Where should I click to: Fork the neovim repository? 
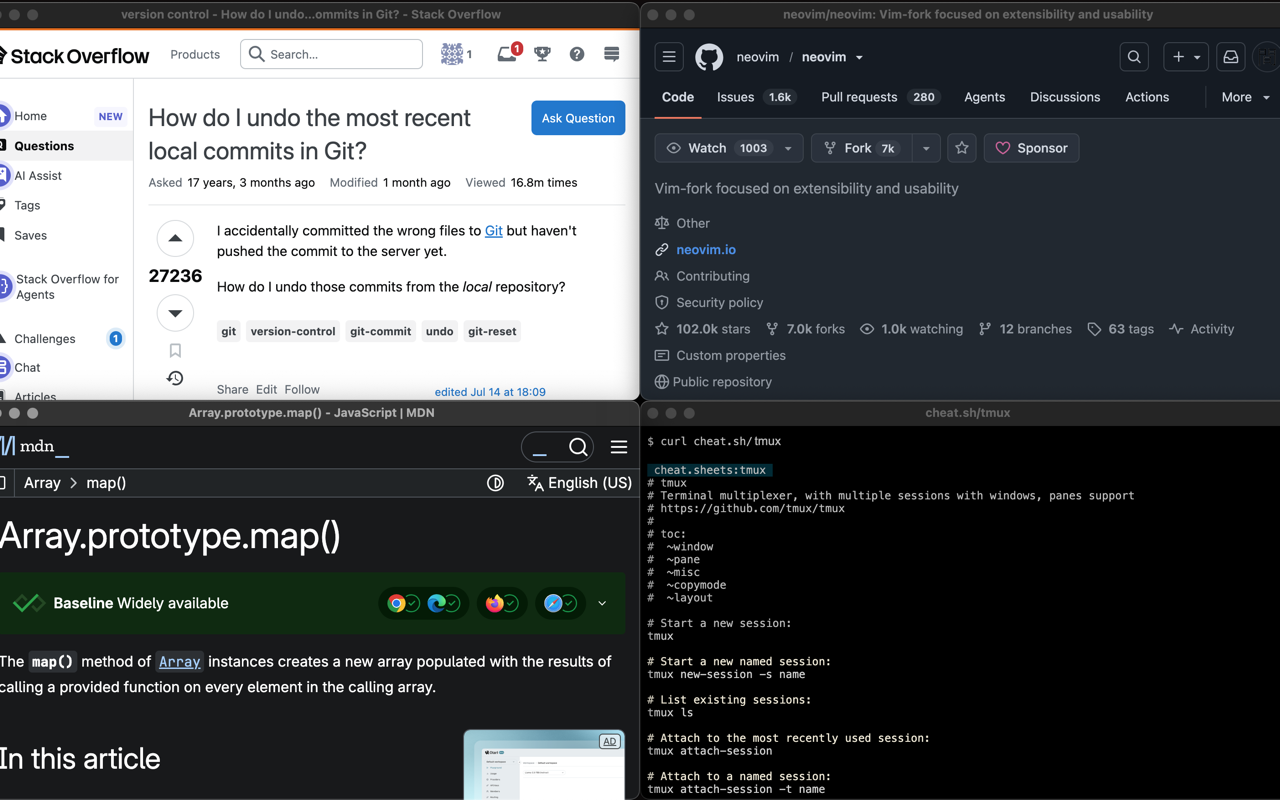click(861, 148)
